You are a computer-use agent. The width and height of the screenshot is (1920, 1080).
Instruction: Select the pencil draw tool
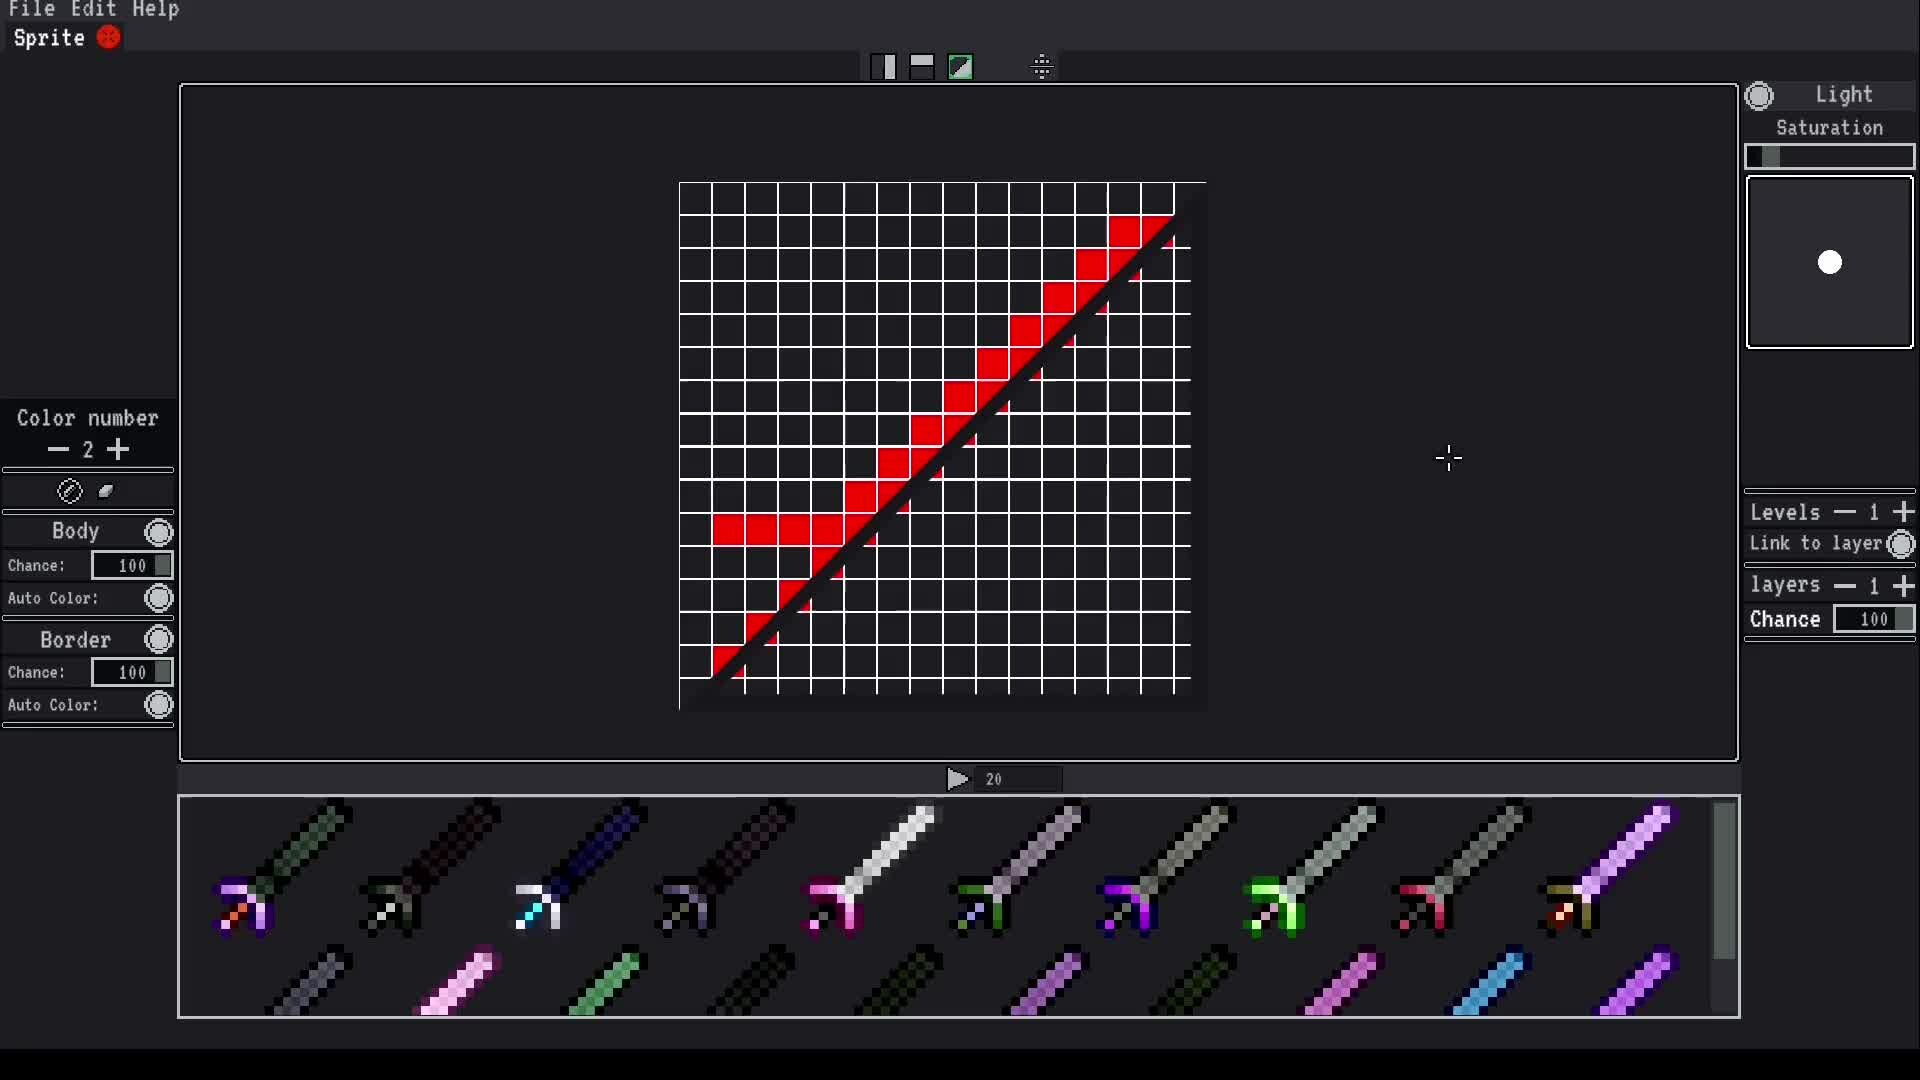point(69,491)
